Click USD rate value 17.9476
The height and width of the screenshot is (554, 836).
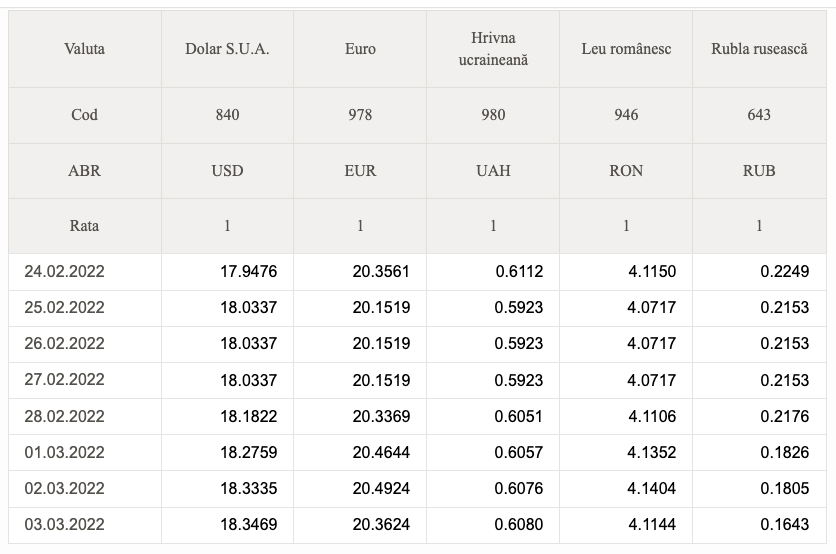point(248,271)
